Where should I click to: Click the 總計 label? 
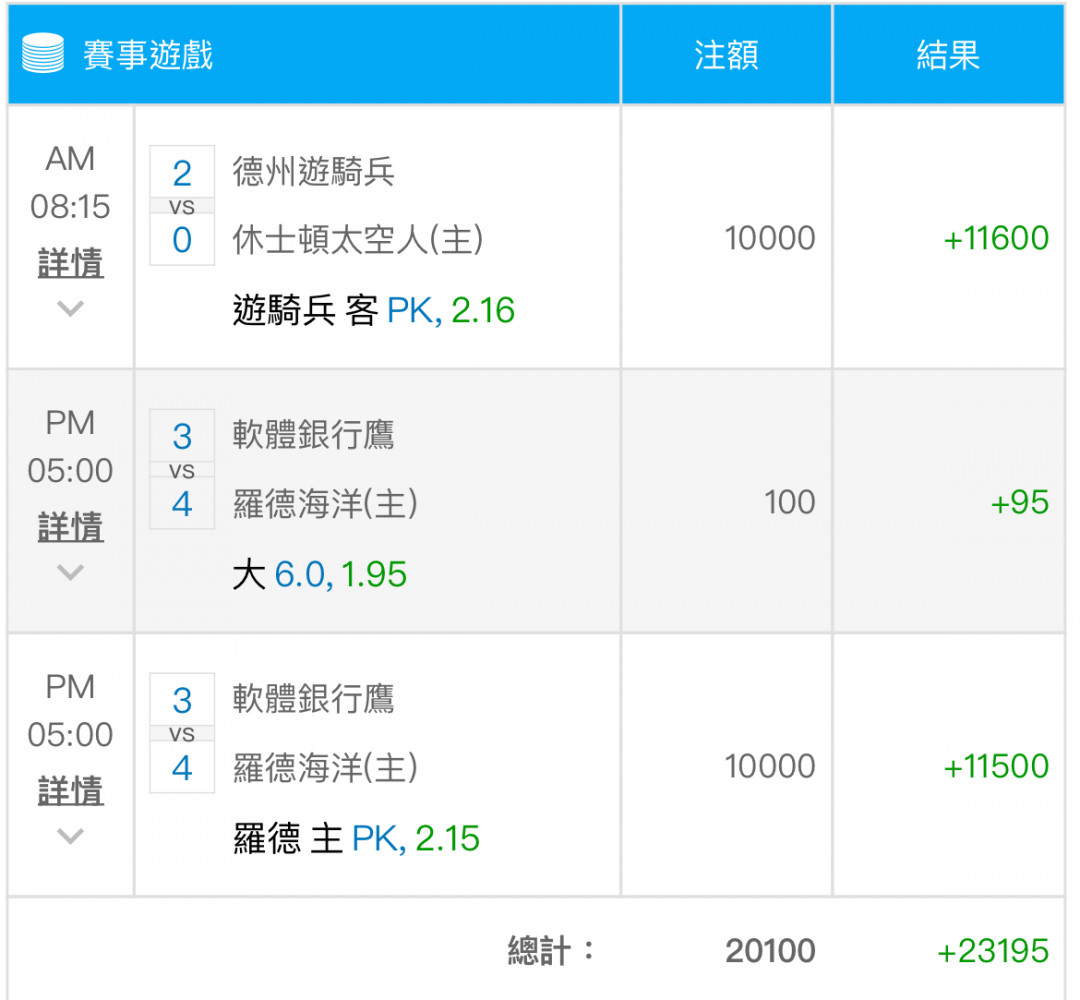coord(550,951)
